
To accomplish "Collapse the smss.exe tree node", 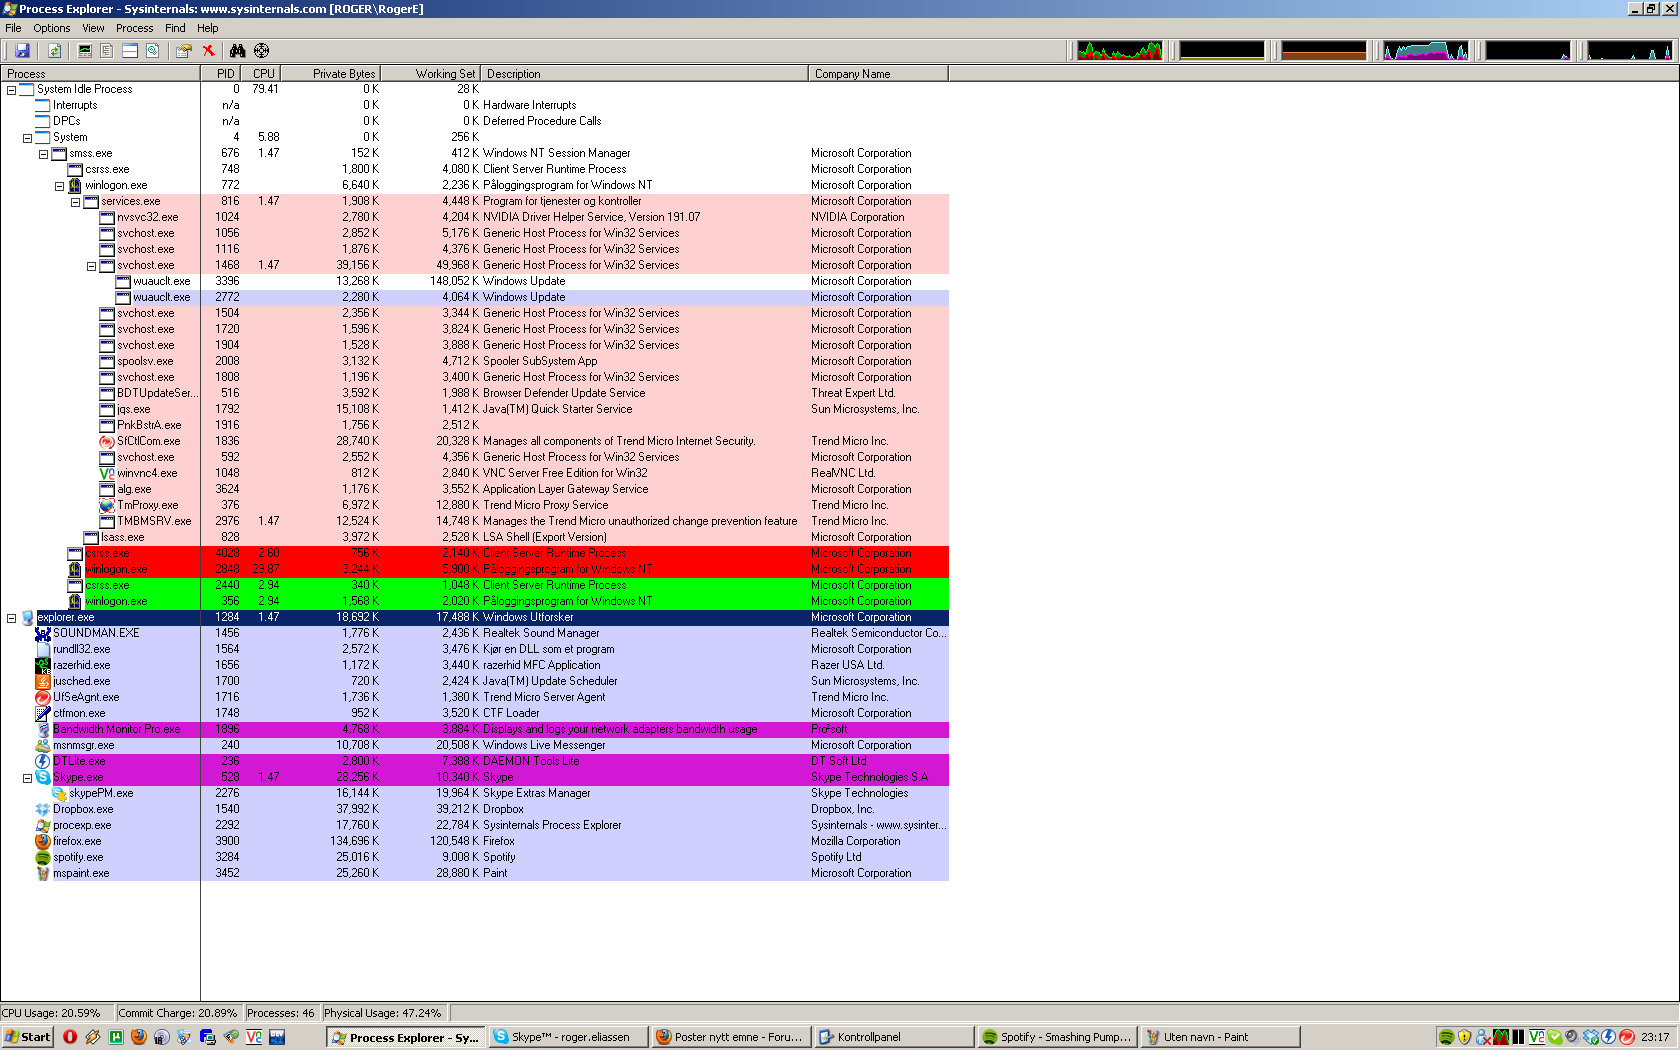I will coord(43,154).
